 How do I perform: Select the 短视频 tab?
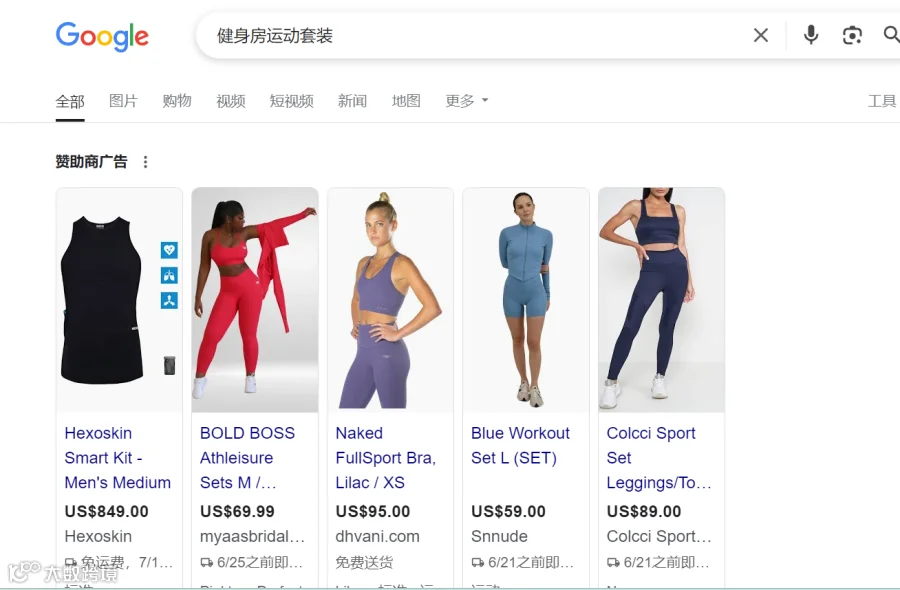[292, 100]
